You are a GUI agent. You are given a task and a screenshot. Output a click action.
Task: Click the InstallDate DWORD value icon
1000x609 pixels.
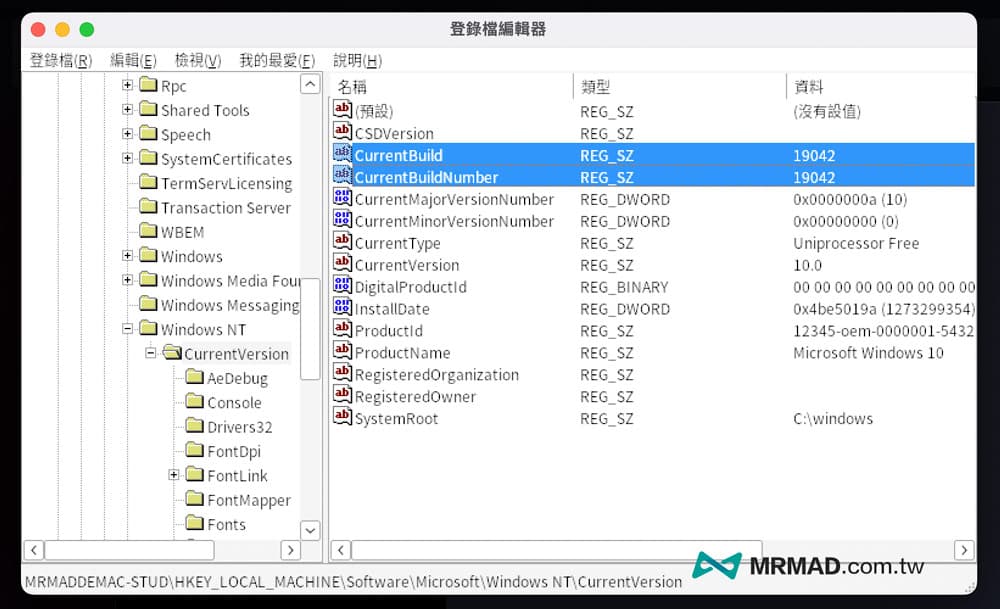pos(342,309)
